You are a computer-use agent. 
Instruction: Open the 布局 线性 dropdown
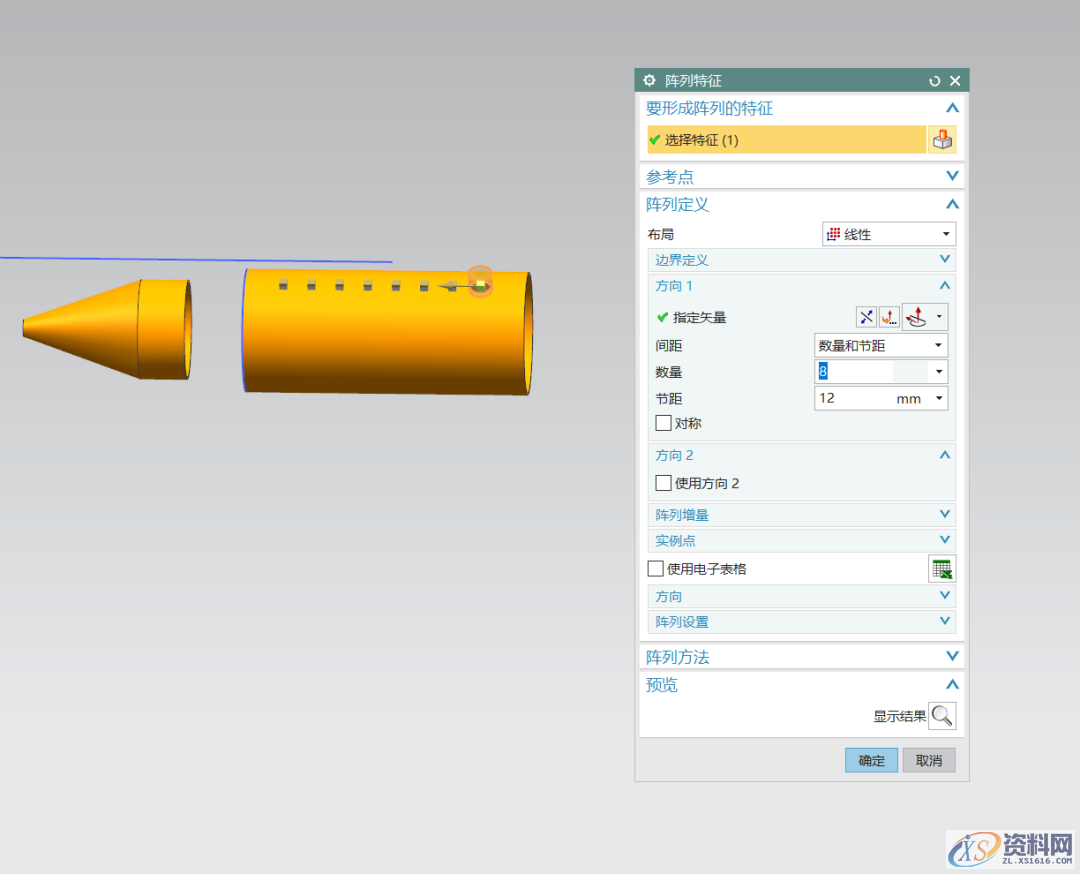pos(888,234)
